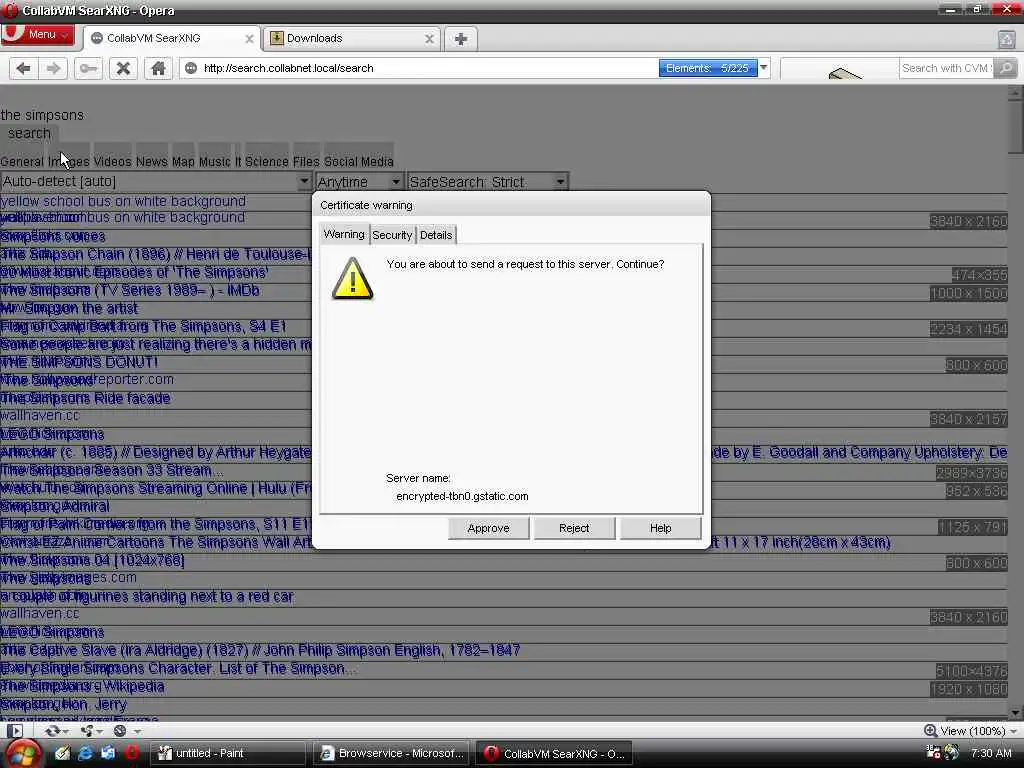Open 'a couple of figurines standing' result

point(147,596)
